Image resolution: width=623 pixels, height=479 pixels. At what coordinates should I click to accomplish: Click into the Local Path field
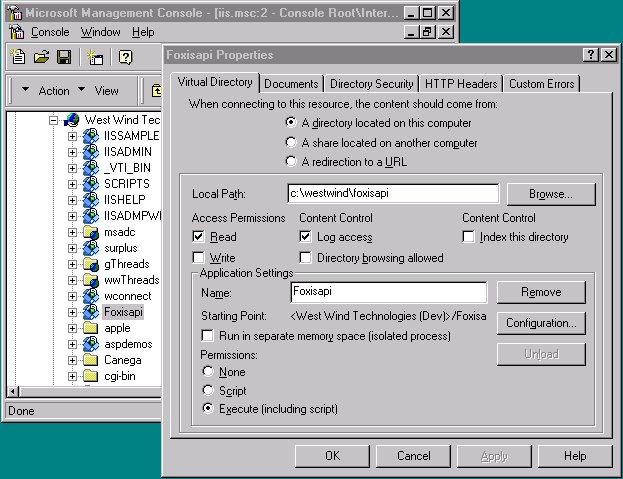[393, 193]
